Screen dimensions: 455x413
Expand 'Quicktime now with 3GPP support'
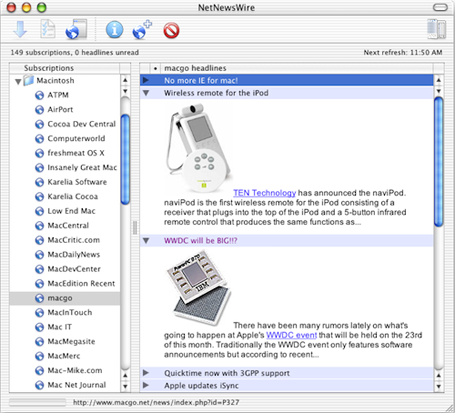pyautogui.click(x=146, y=373)
